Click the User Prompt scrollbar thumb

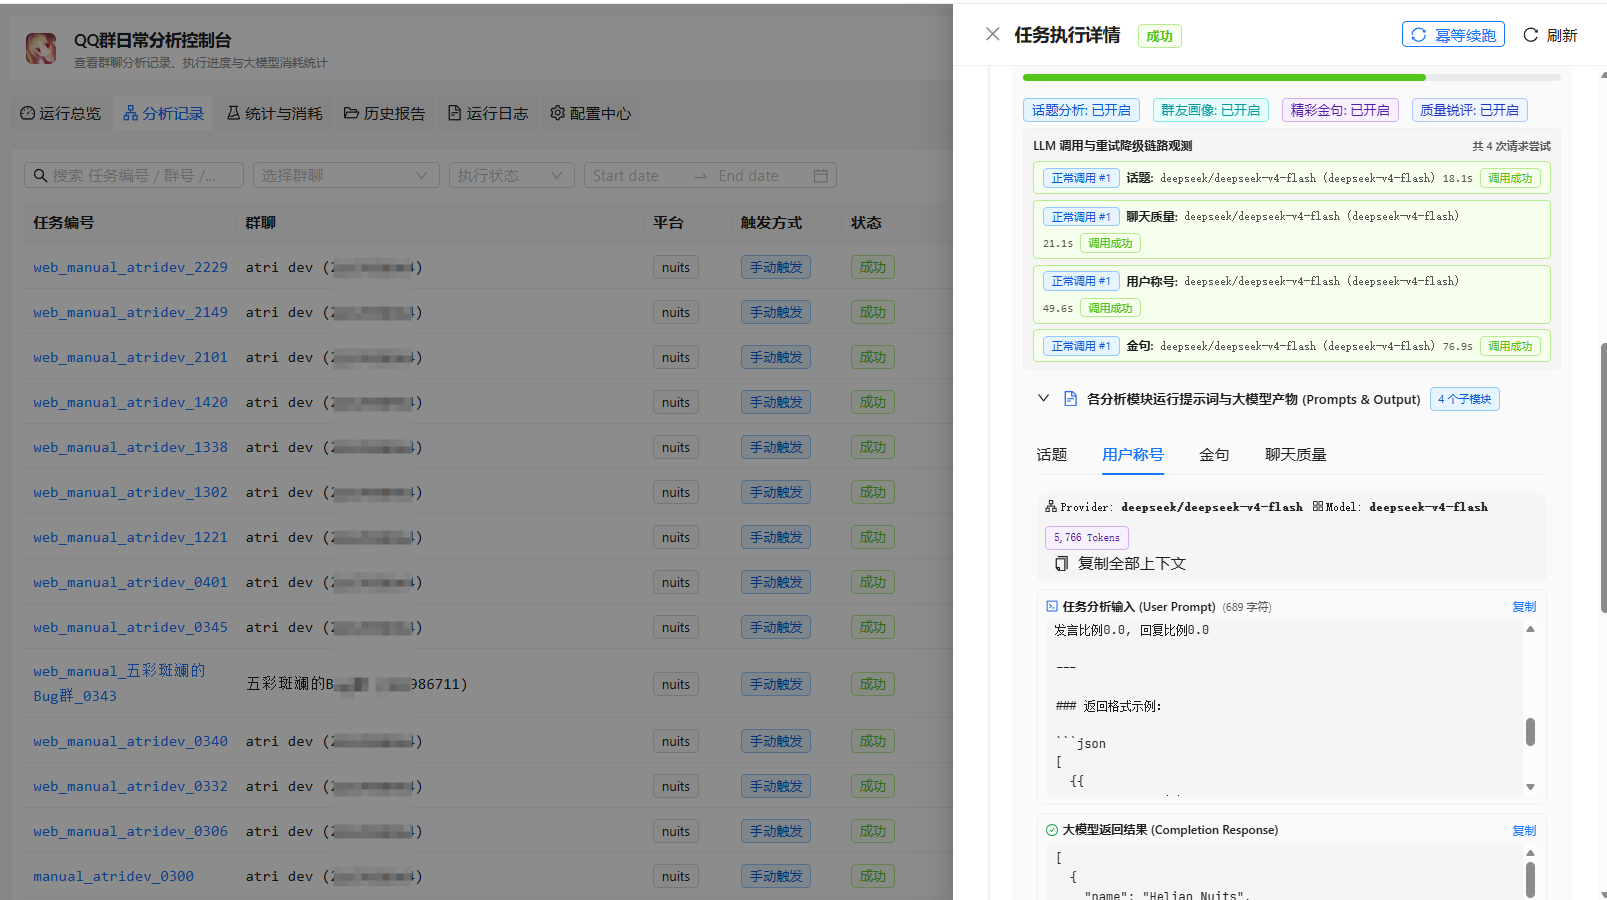(x=1530, y=731)
